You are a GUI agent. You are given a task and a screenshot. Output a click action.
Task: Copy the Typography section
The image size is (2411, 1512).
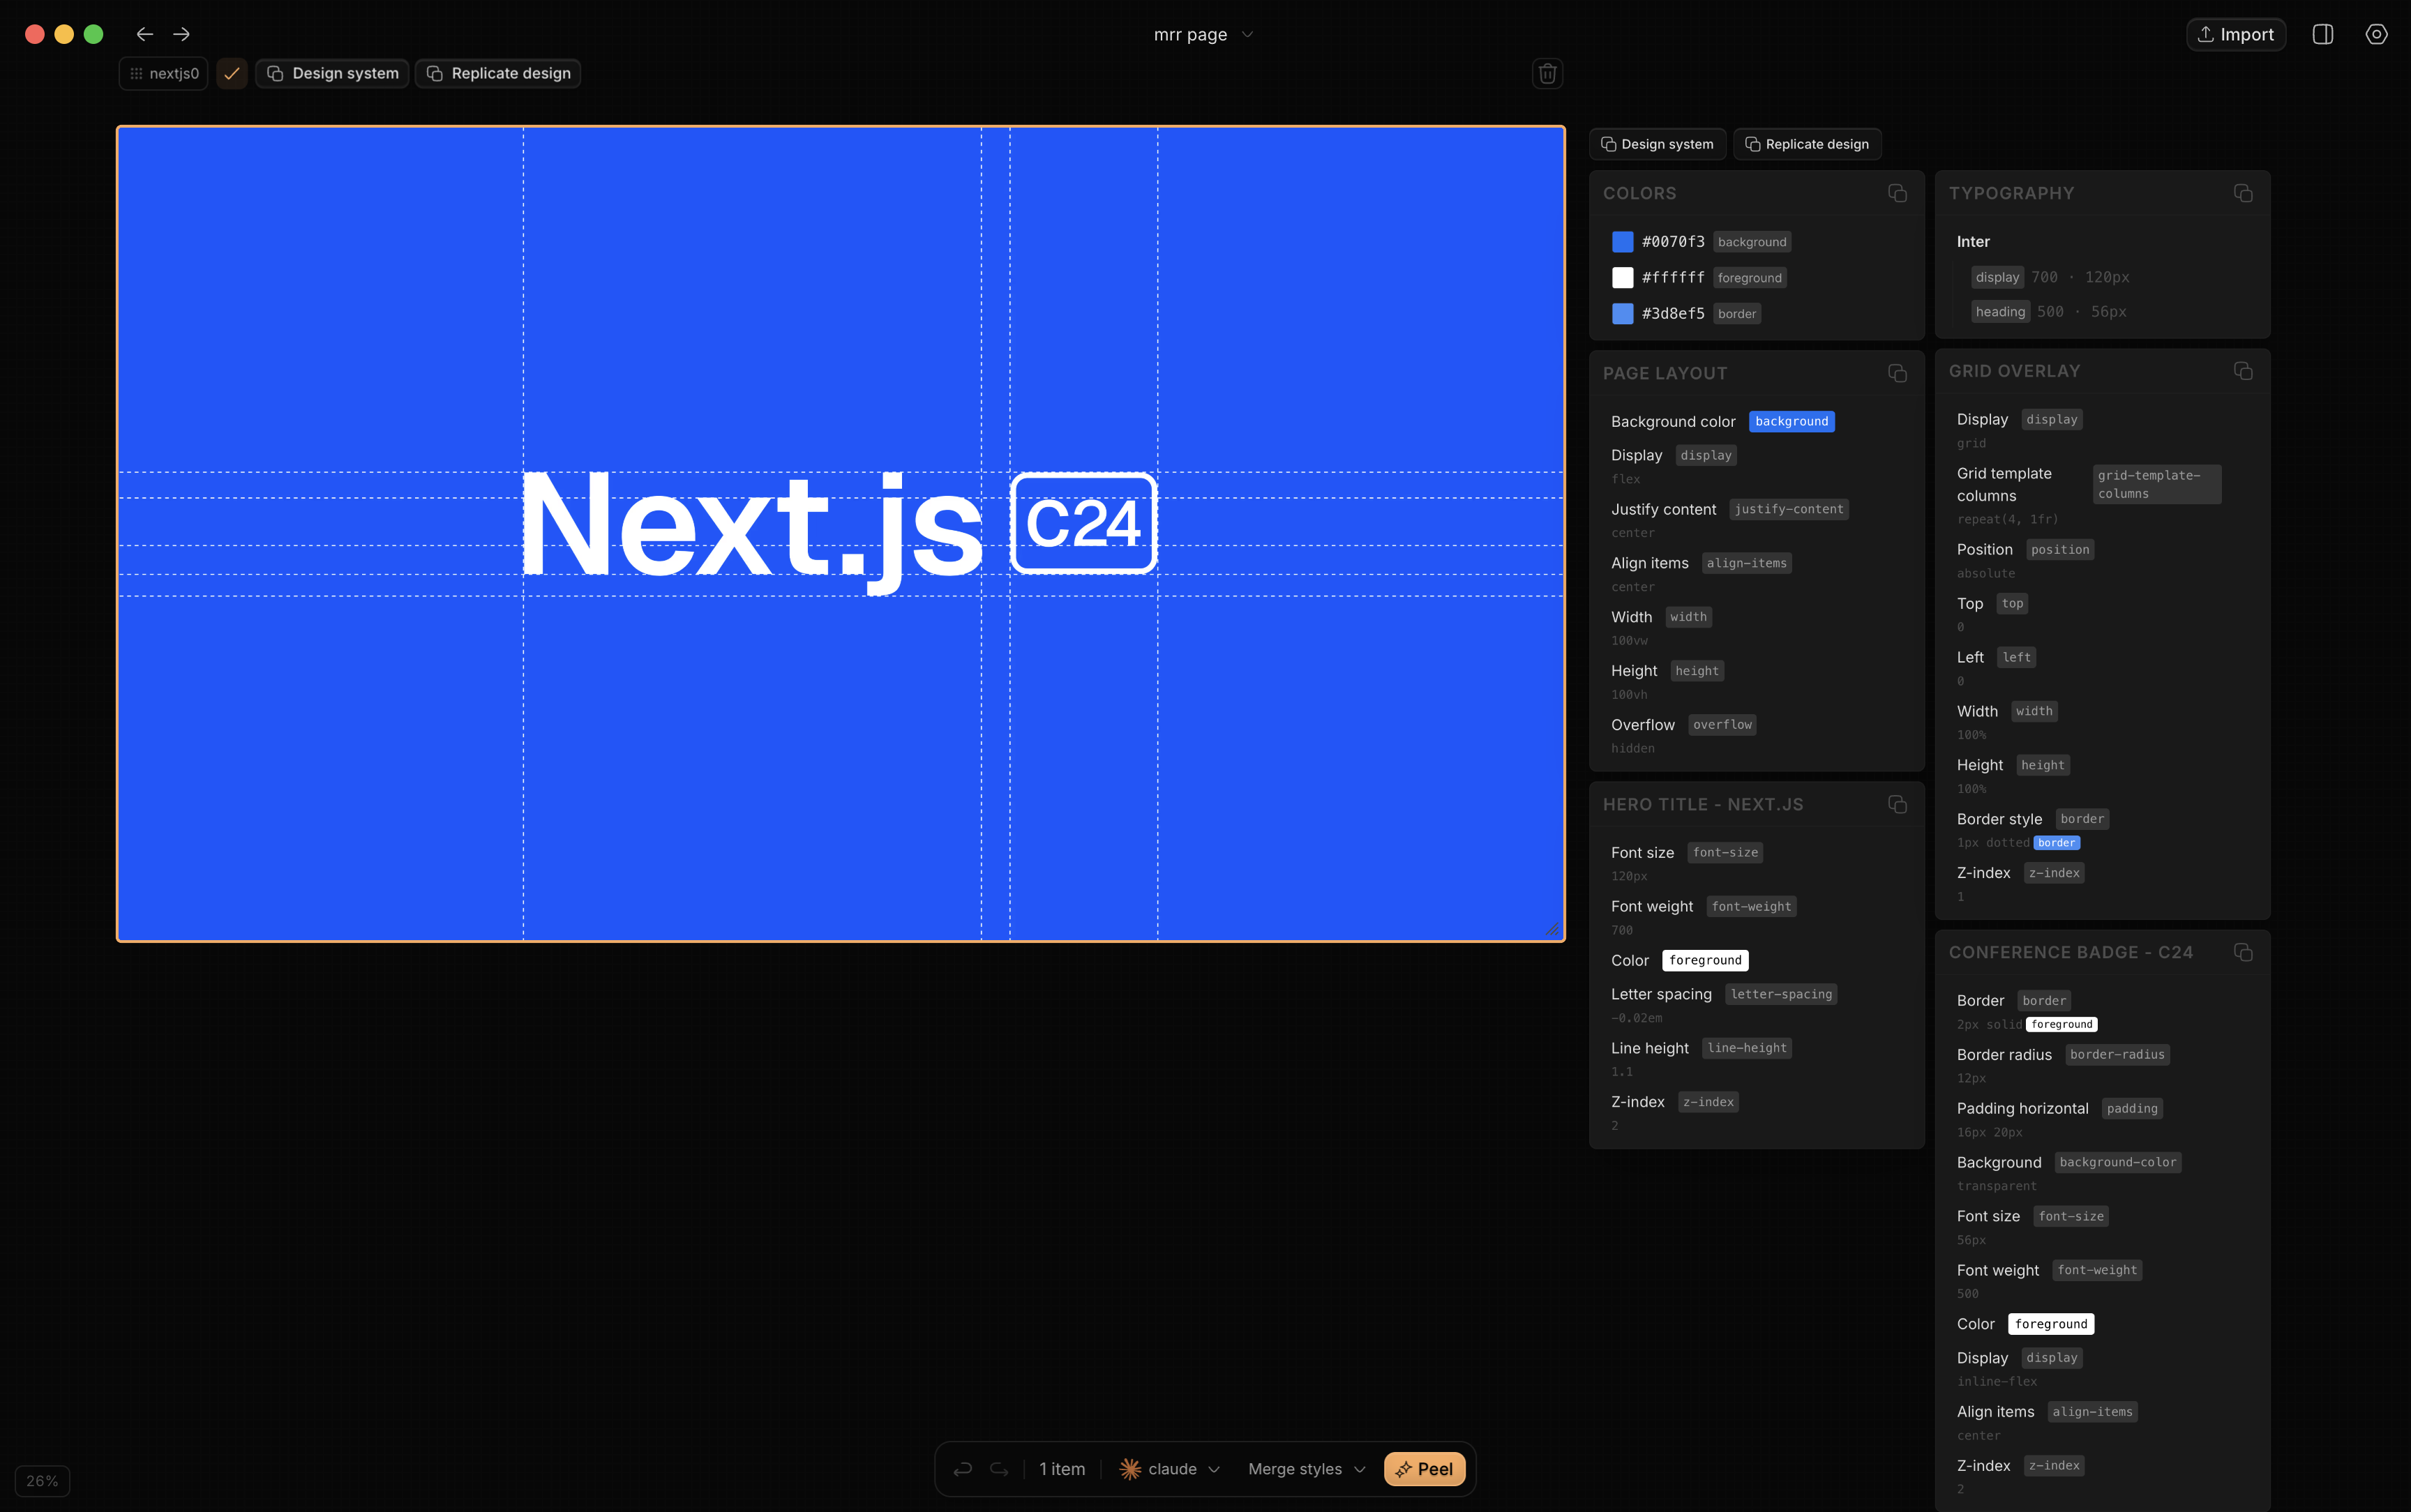click(2243, 193)
